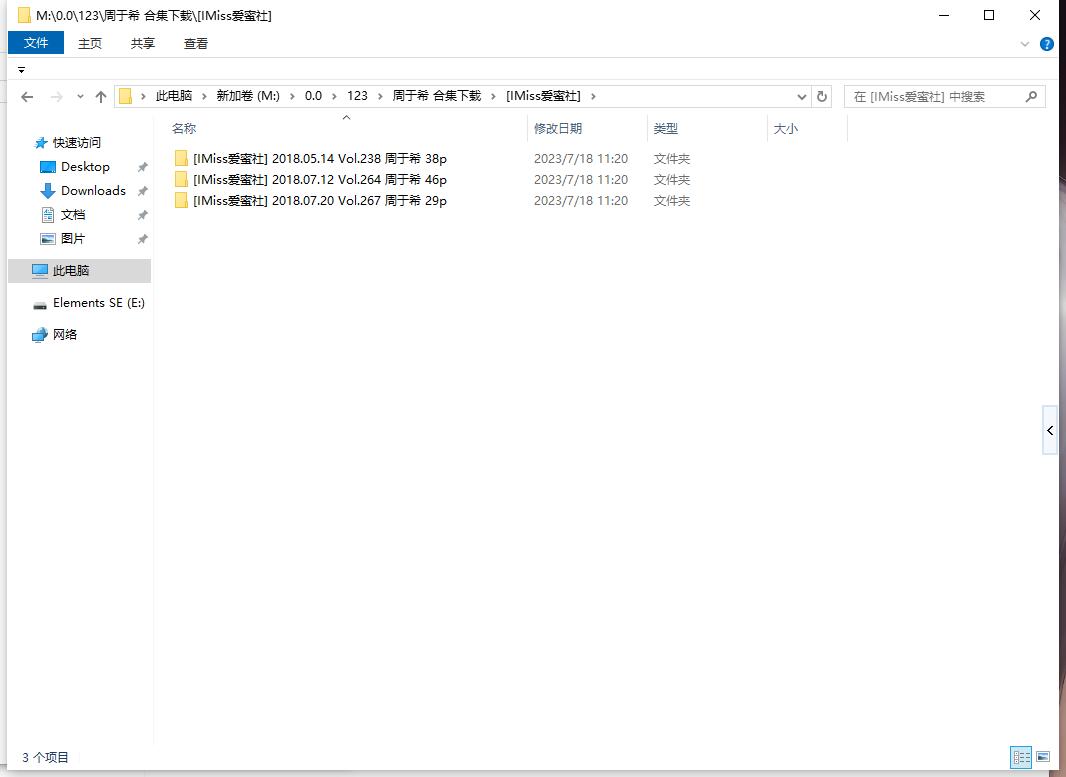The width and height of the screenshot is (1066, 777).
Task: Navigate to 新加卷 (M:) in breadcrumb
Action: pyautogui.click(x=248, y=96)
